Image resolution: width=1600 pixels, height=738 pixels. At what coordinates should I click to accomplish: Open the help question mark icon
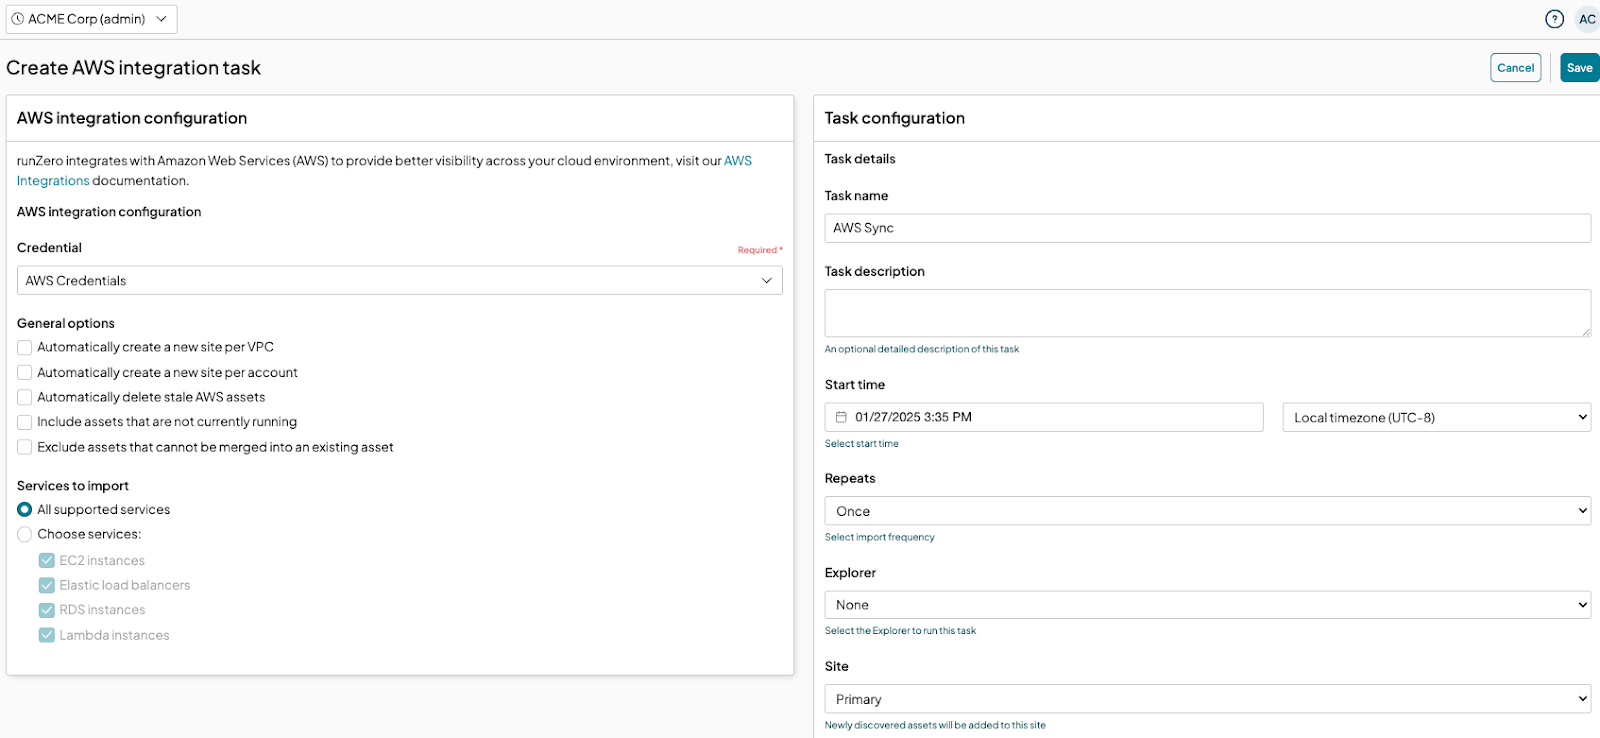coord(1554,19)
